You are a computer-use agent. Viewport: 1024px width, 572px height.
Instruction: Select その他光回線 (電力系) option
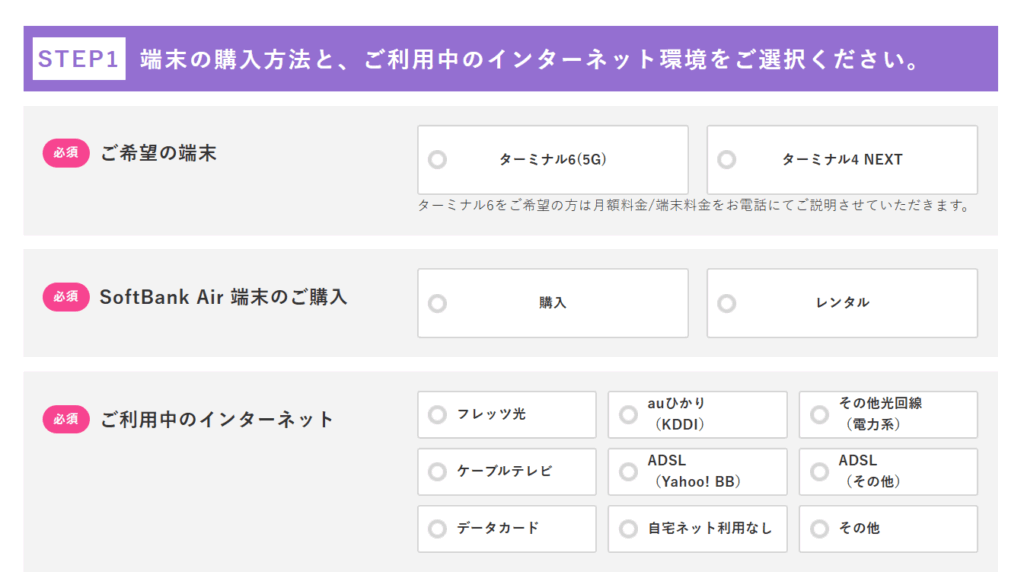pyautogui.click(x=819, y=414)
